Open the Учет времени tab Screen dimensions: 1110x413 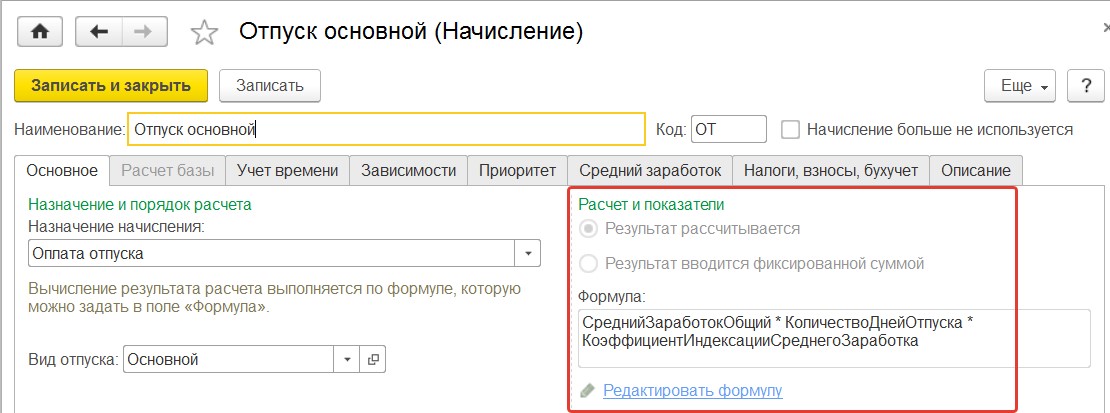pyautogui.click(x=287, y=170)
